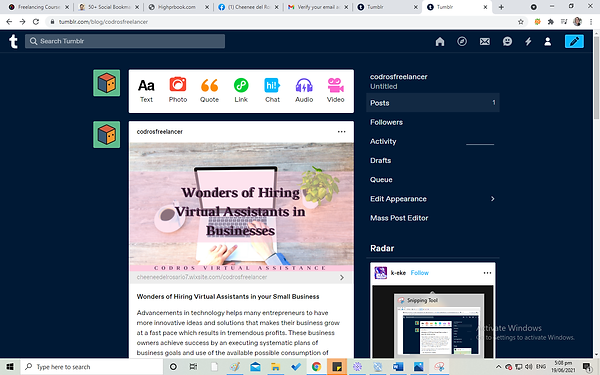Reload the page
This screenshot has height=375, width=600.
tap(36, 22)
